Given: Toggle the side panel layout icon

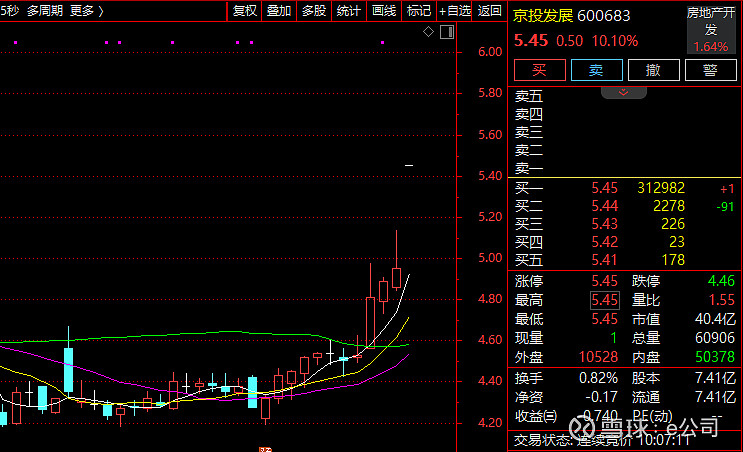Looking at the screenshot, I should [445, 32].
